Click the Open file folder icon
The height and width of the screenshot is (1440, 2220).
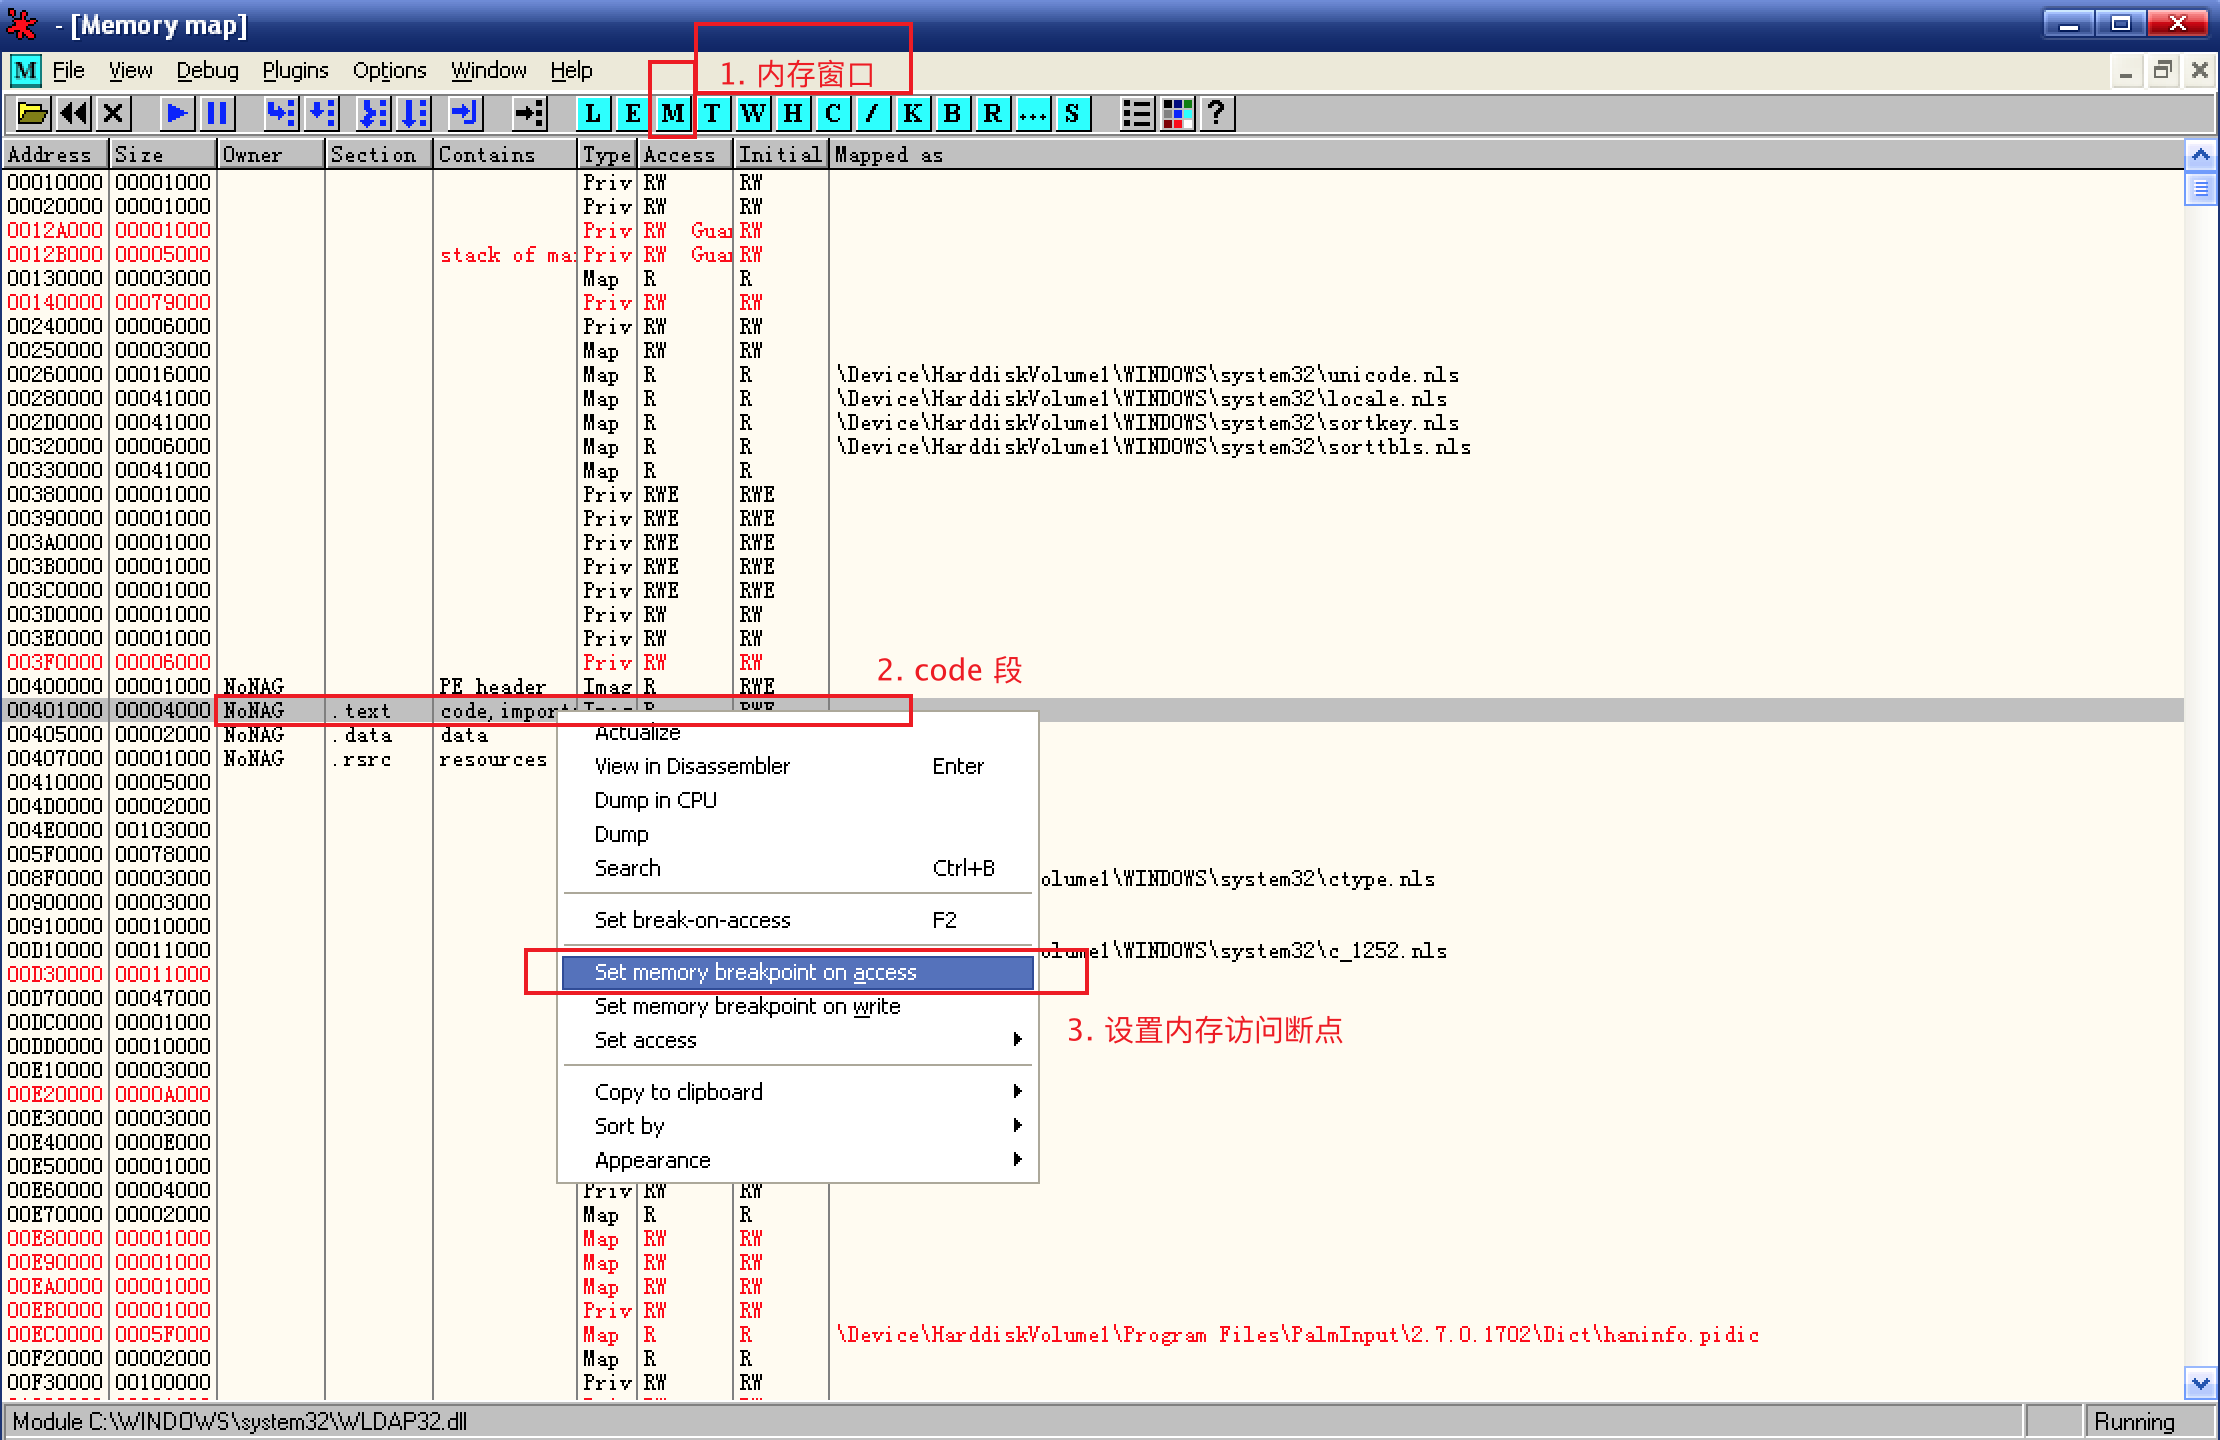pyautogui.click(x=32, y=114)
